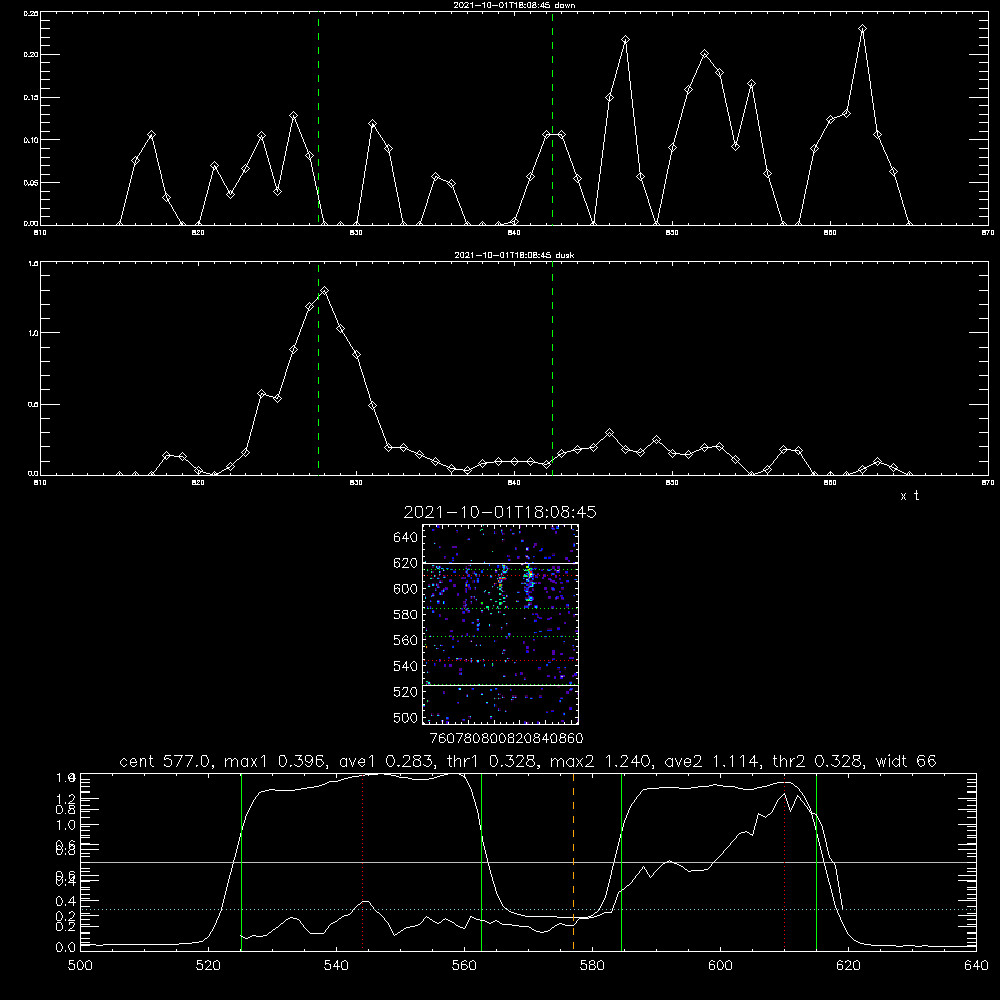Click the 'cent 577.0' value in the stats line

(166, 761)
